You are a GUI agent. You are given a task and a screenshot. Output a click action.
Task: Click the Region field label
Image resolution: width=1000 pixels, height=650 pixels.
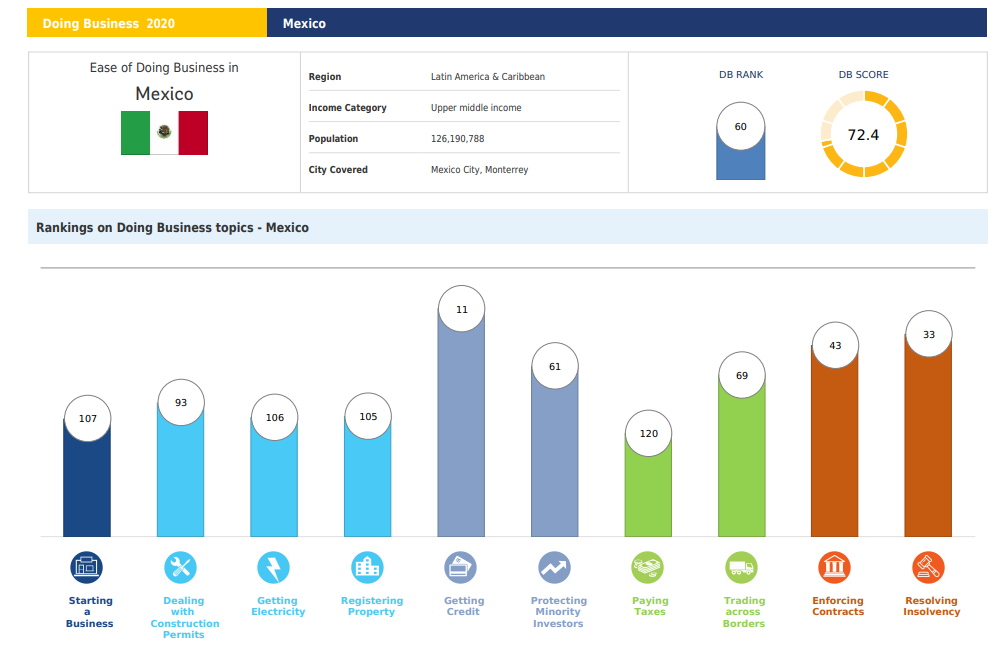[x=325, y=77]
